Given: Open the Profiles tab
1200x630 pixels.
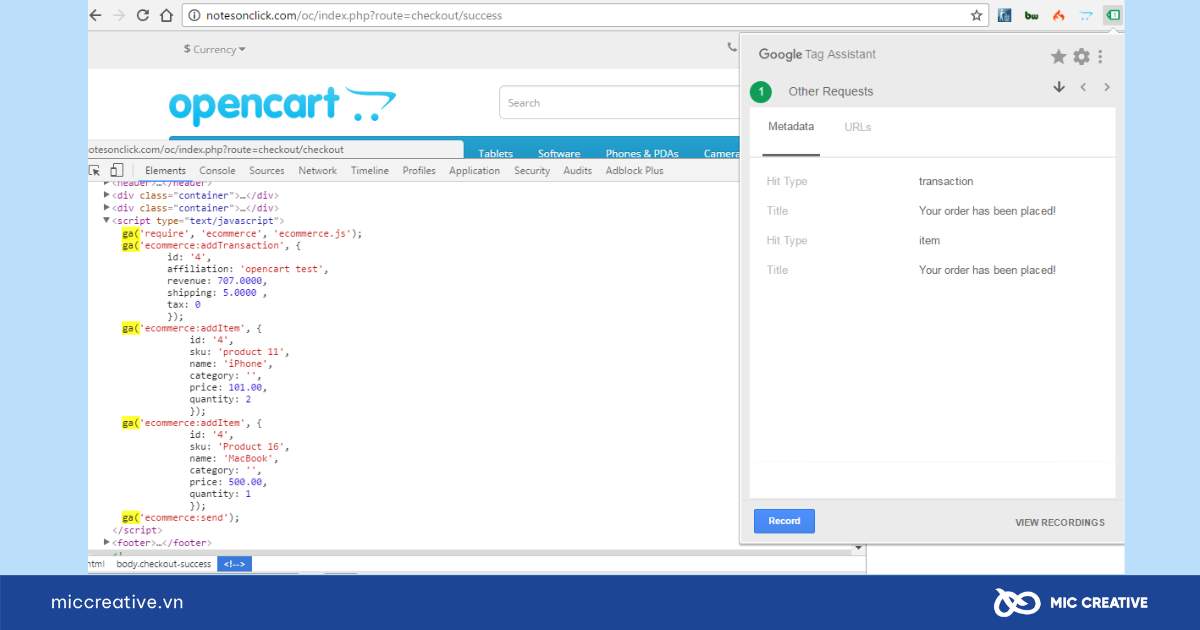Looking at the screenshot, I should tap(419, 171).
